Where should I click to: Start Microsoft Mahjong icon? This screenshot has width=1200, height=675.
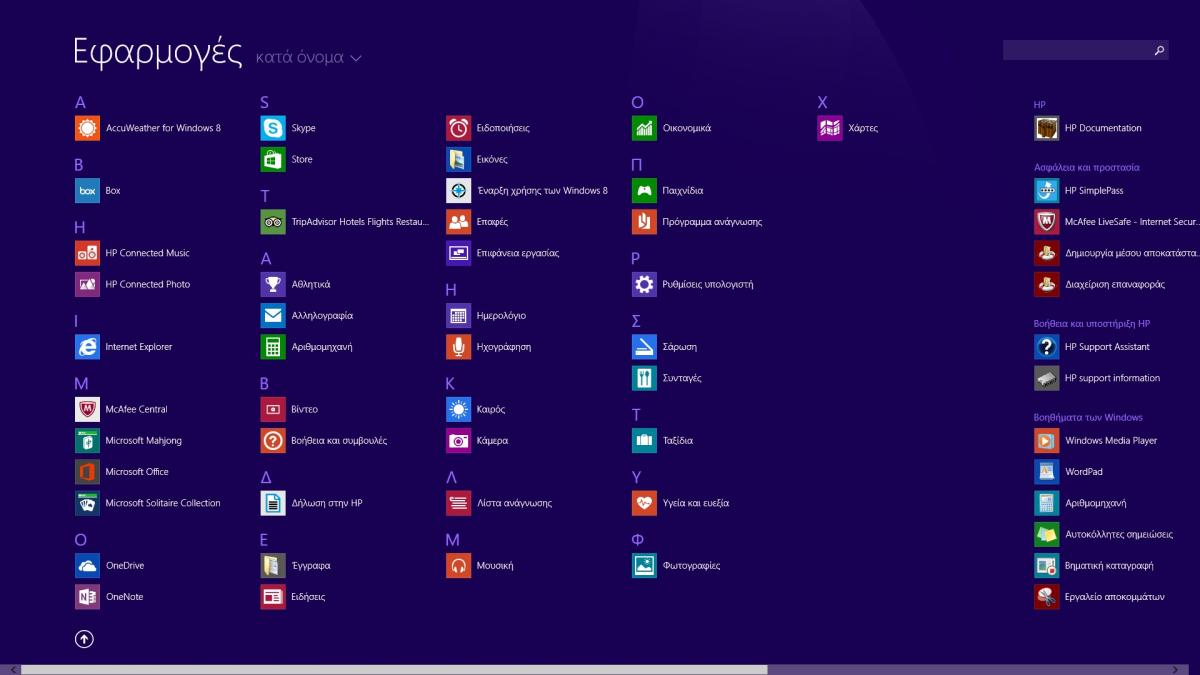(x=87, y=440)
